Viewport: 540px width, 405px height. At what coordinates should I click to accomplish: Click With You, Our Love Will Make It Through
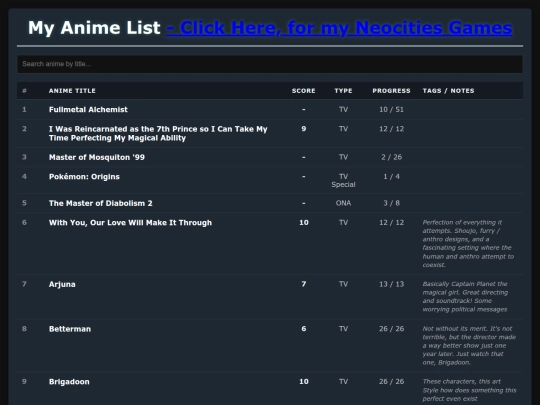click(x=130, y=222)
